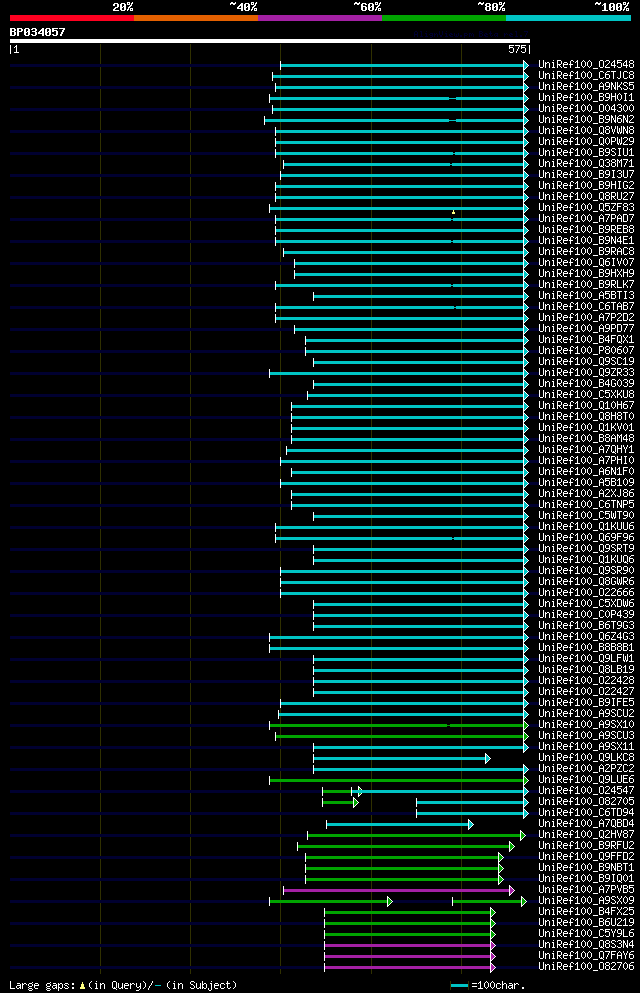
Task: Select label UniRef100_C0P439
Action: (586, 614)
